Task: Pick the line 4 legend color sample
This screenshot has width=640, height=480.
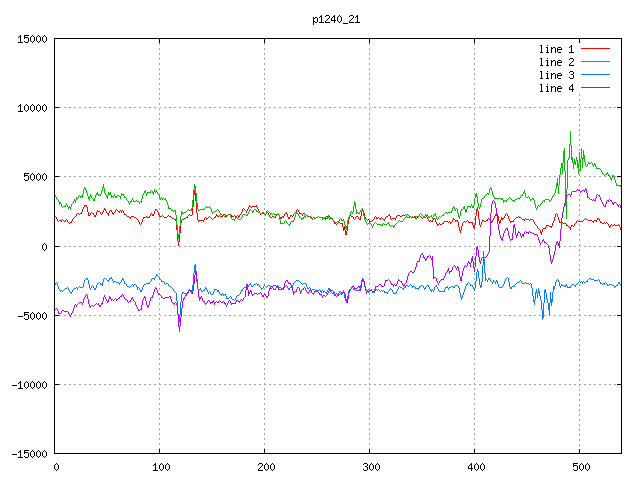Action: (596, 88)
